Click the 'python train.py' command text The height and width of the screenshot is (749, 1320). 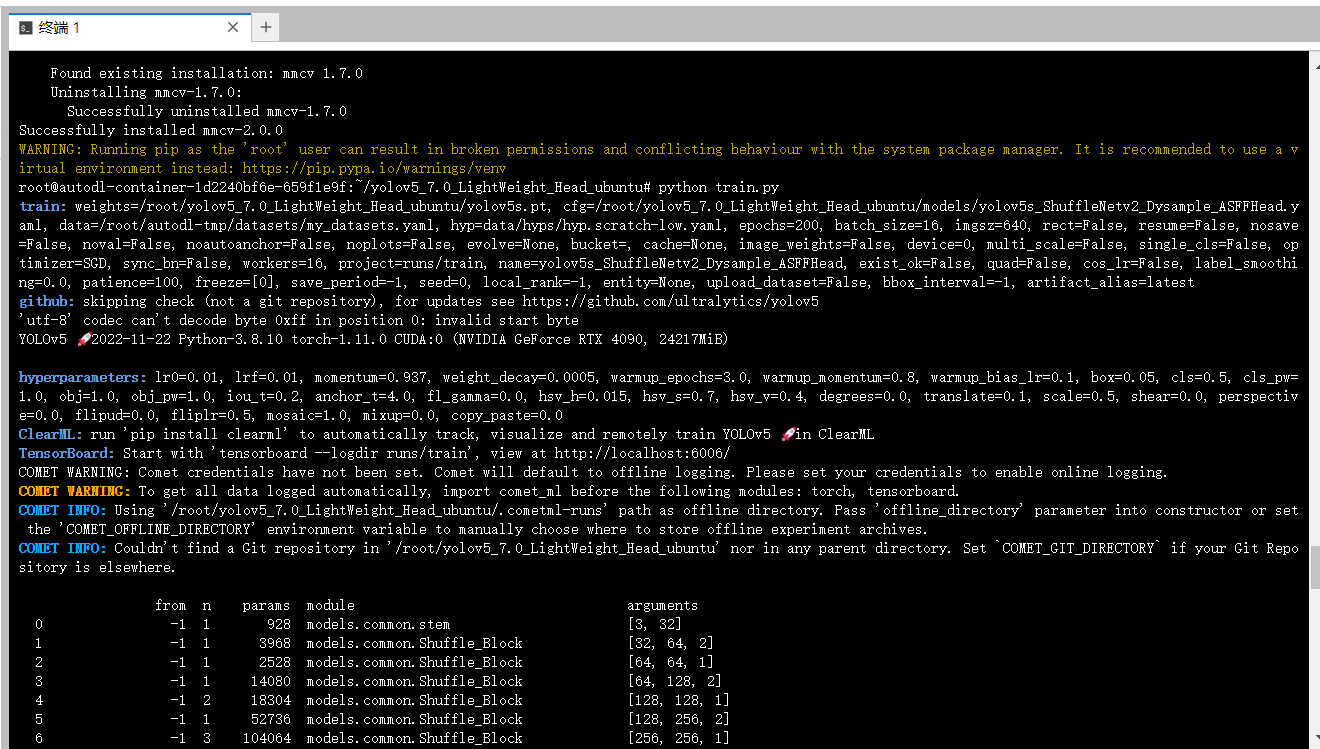click(719, 187)
